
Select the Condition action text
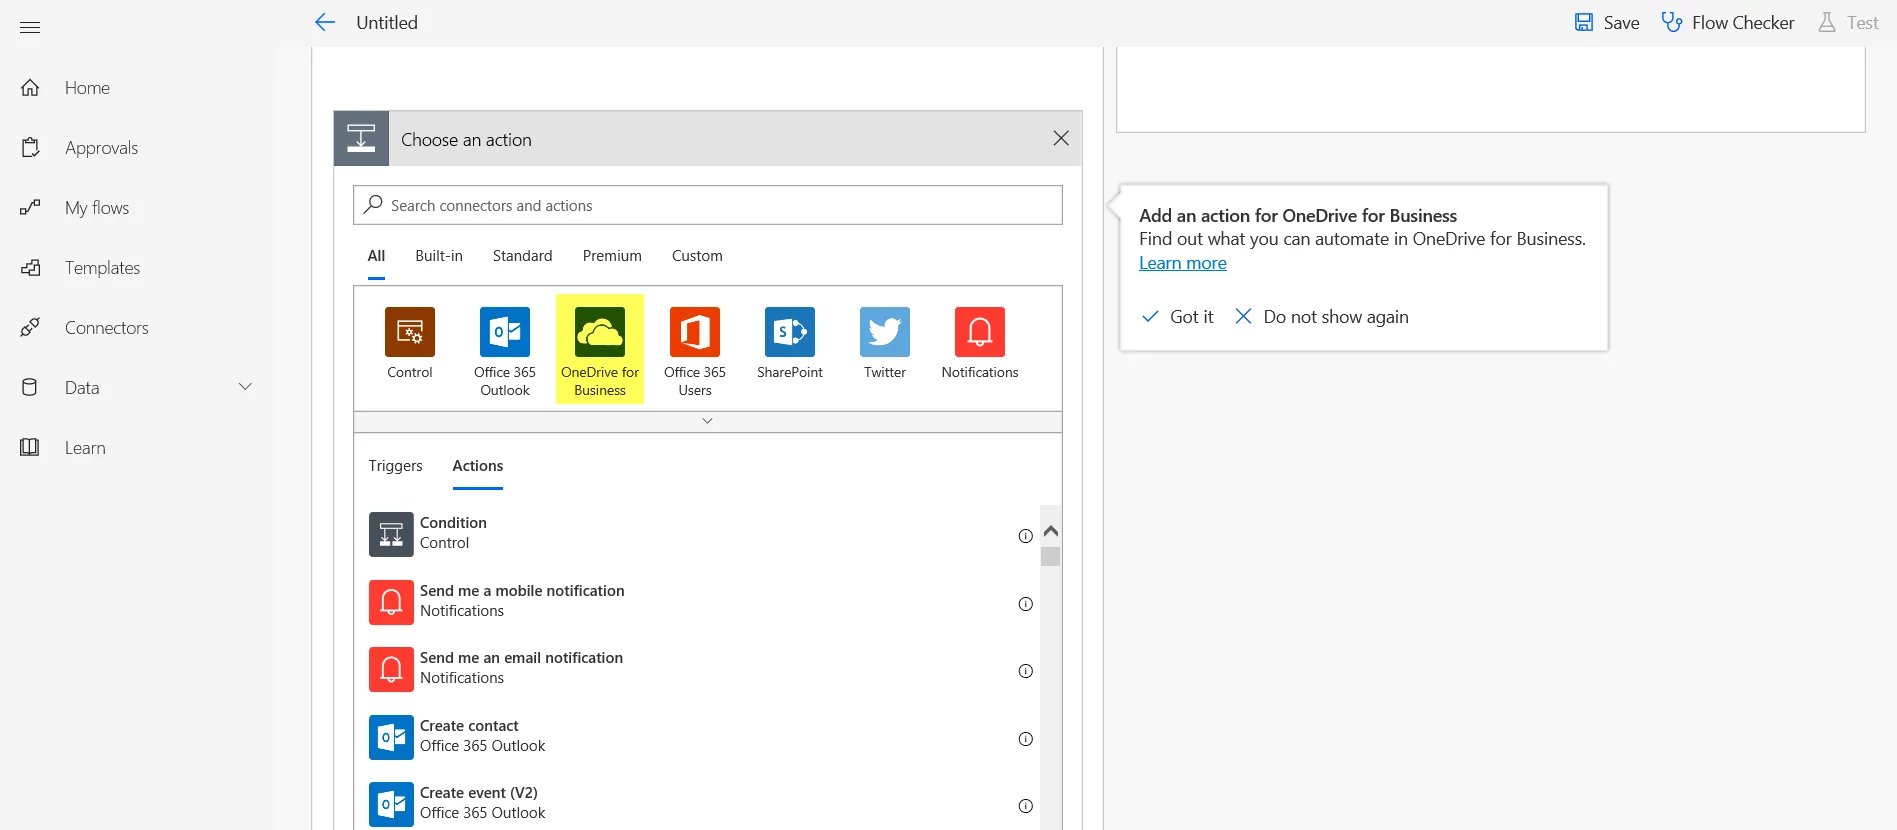pyautogui.click(x=453, y=523)
